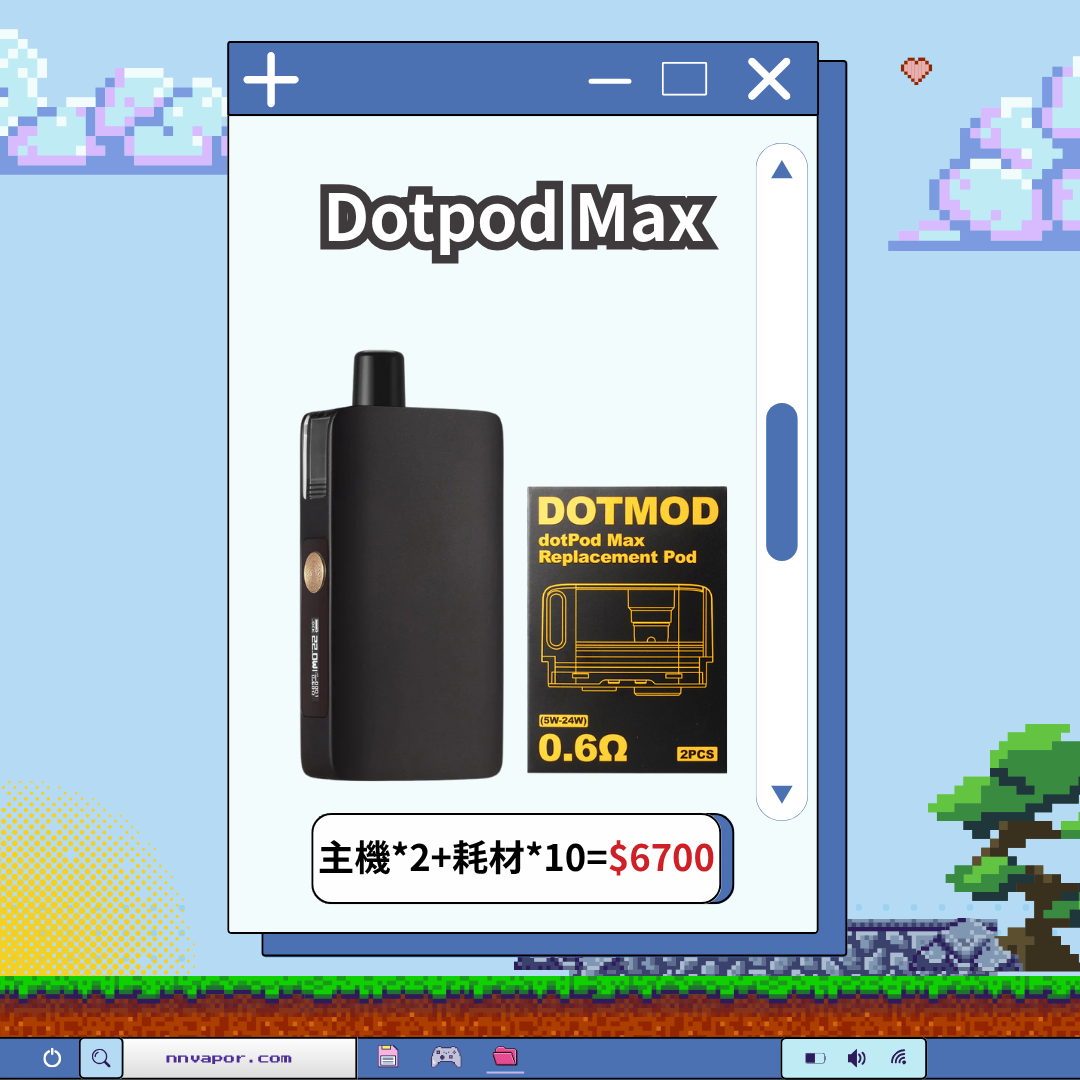Click the battery icon in system tray

click(x=815, y=1058)
